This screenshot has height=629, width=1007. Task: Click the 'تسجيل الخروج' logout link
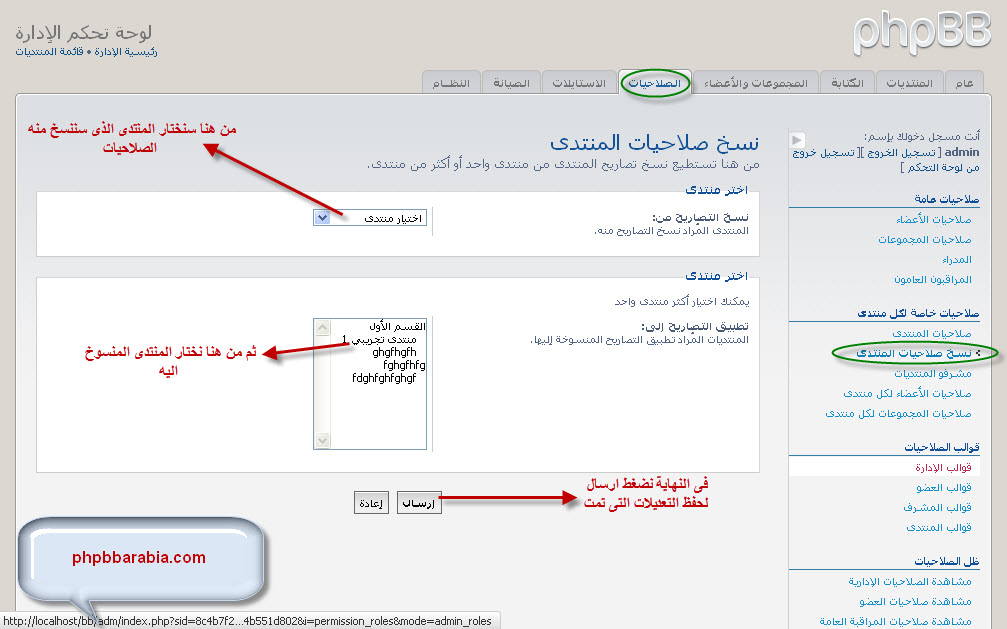click(902, 152)
